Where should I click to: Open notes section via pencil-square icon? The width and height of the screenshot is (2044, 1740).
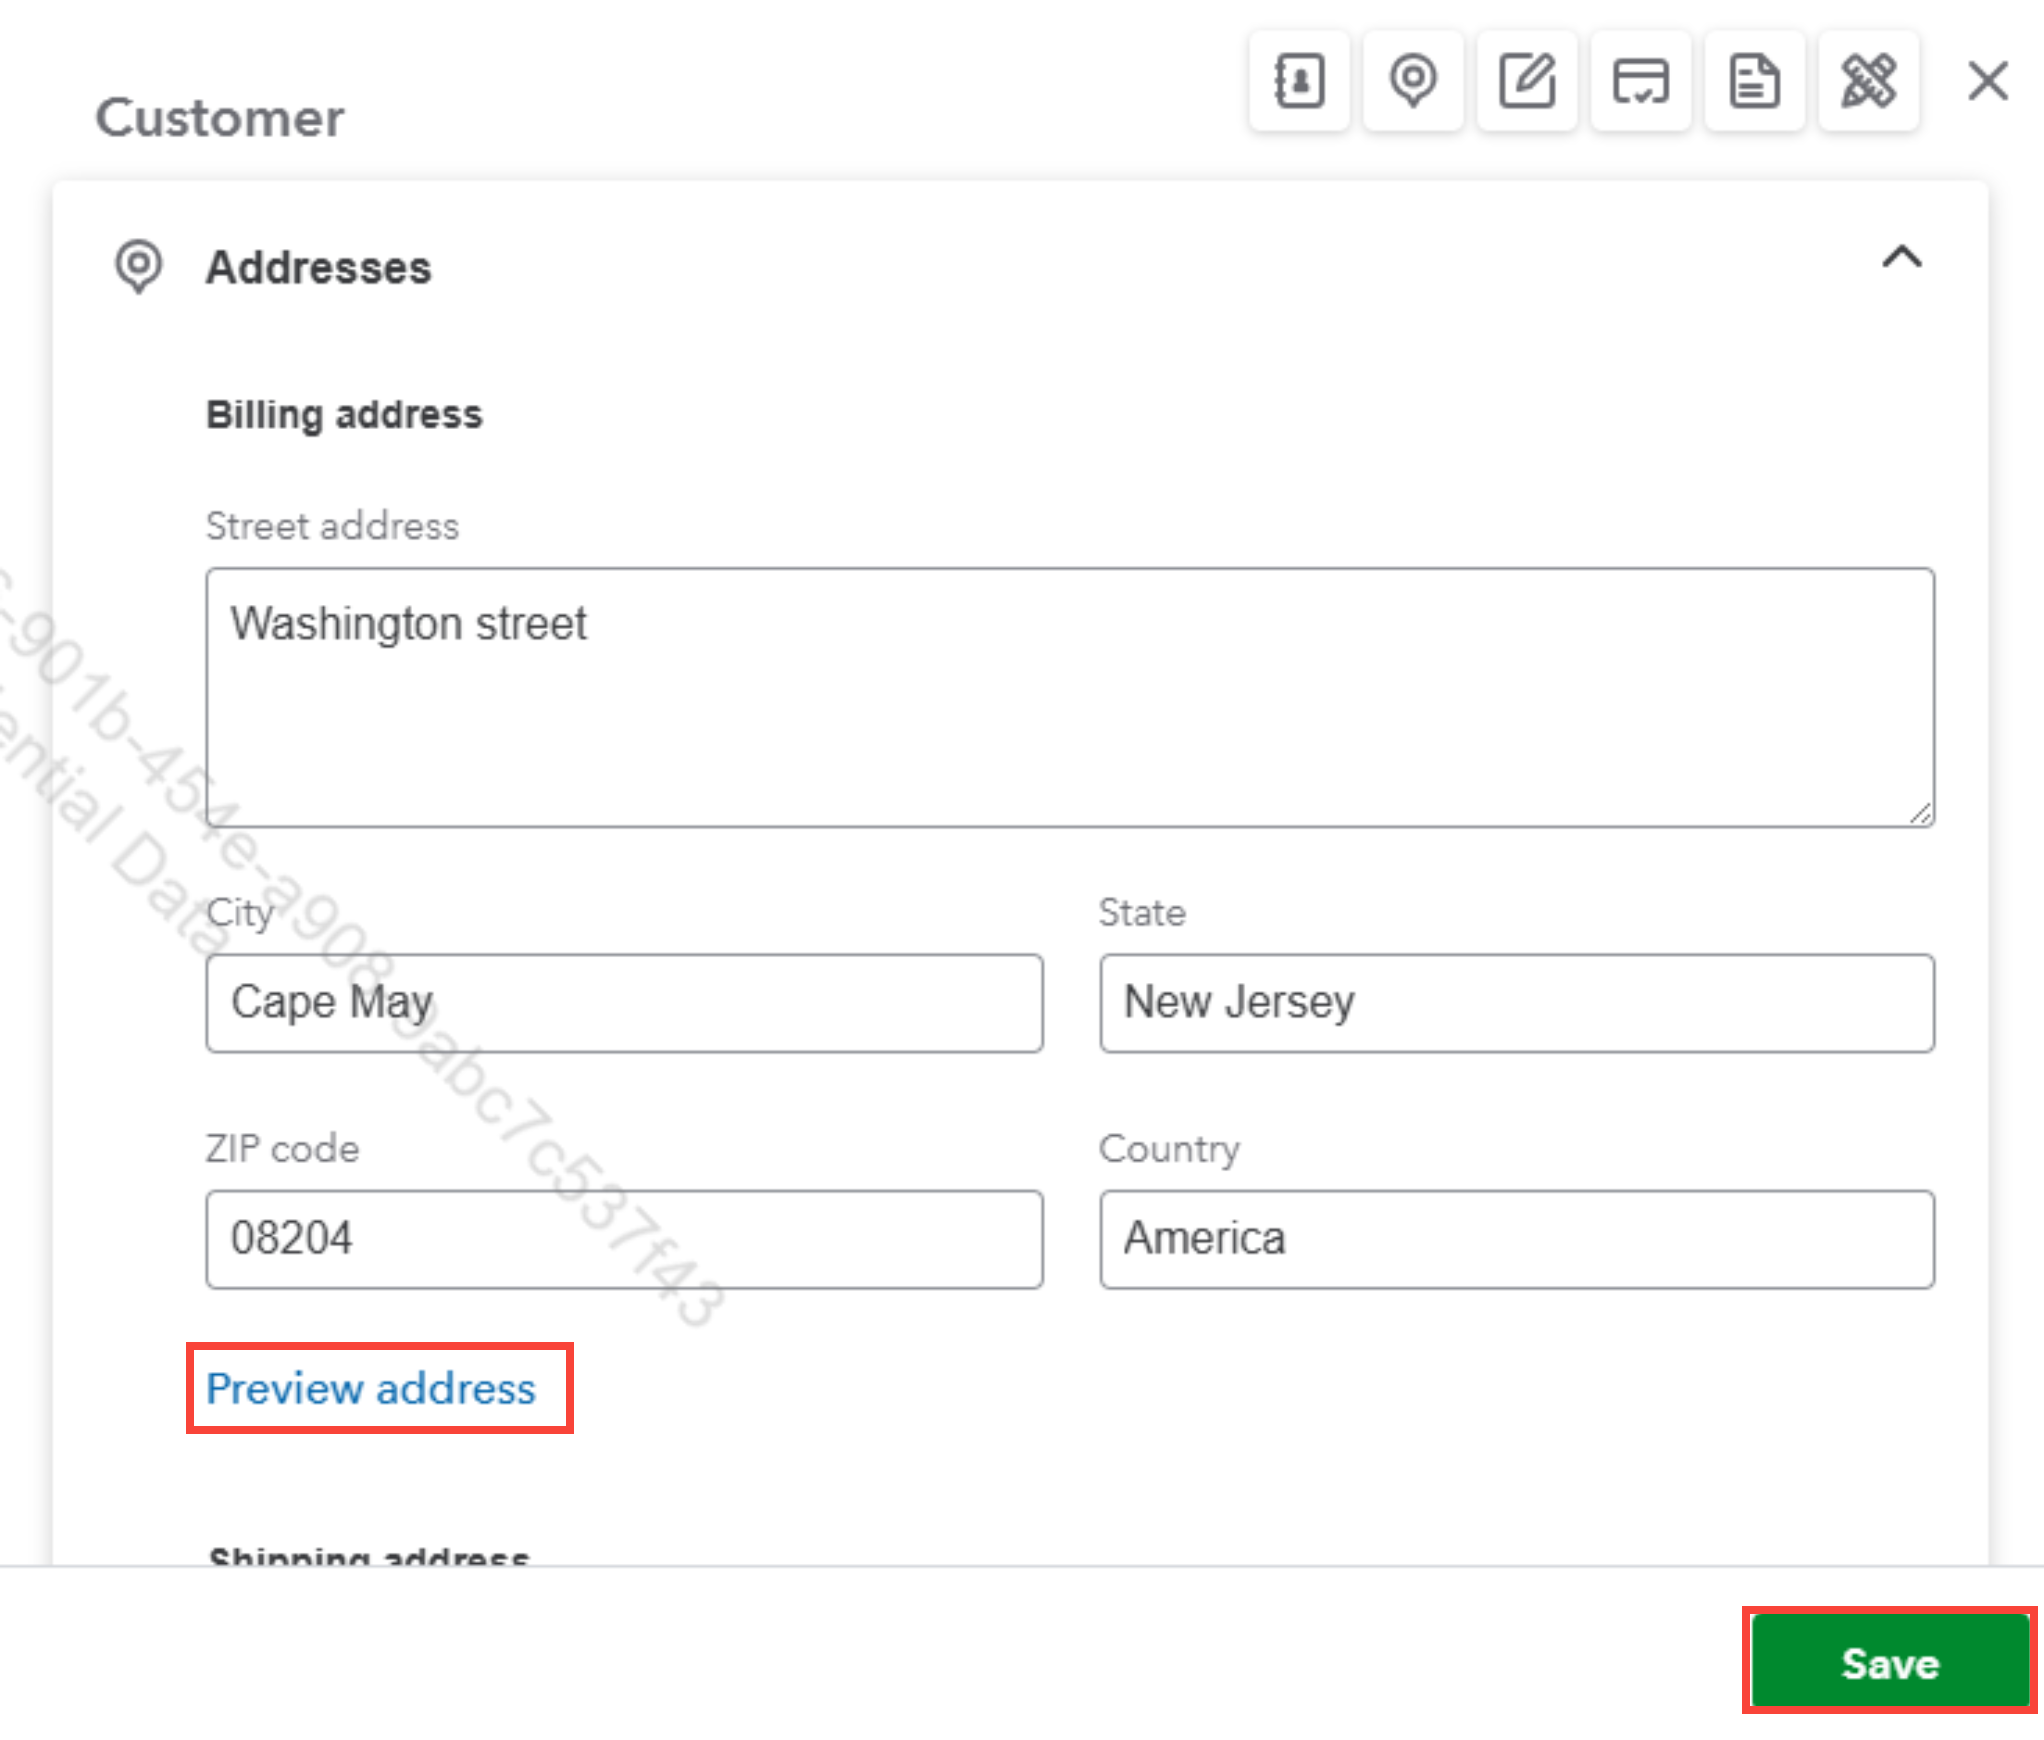click(1526, 81)
